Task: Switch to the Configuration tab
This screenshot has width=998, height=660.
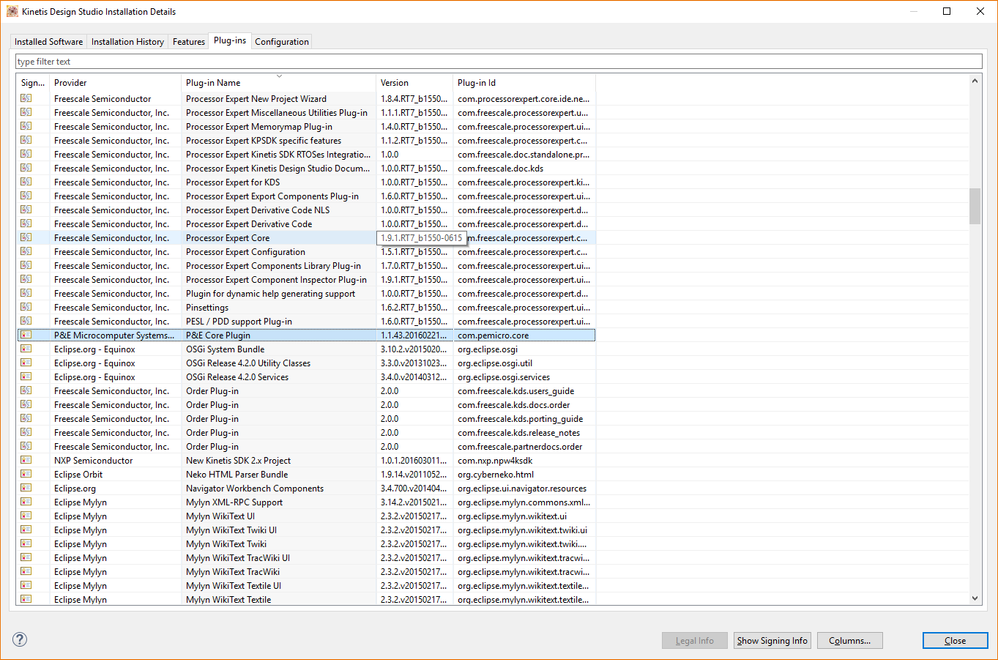Action: [281, 41]
